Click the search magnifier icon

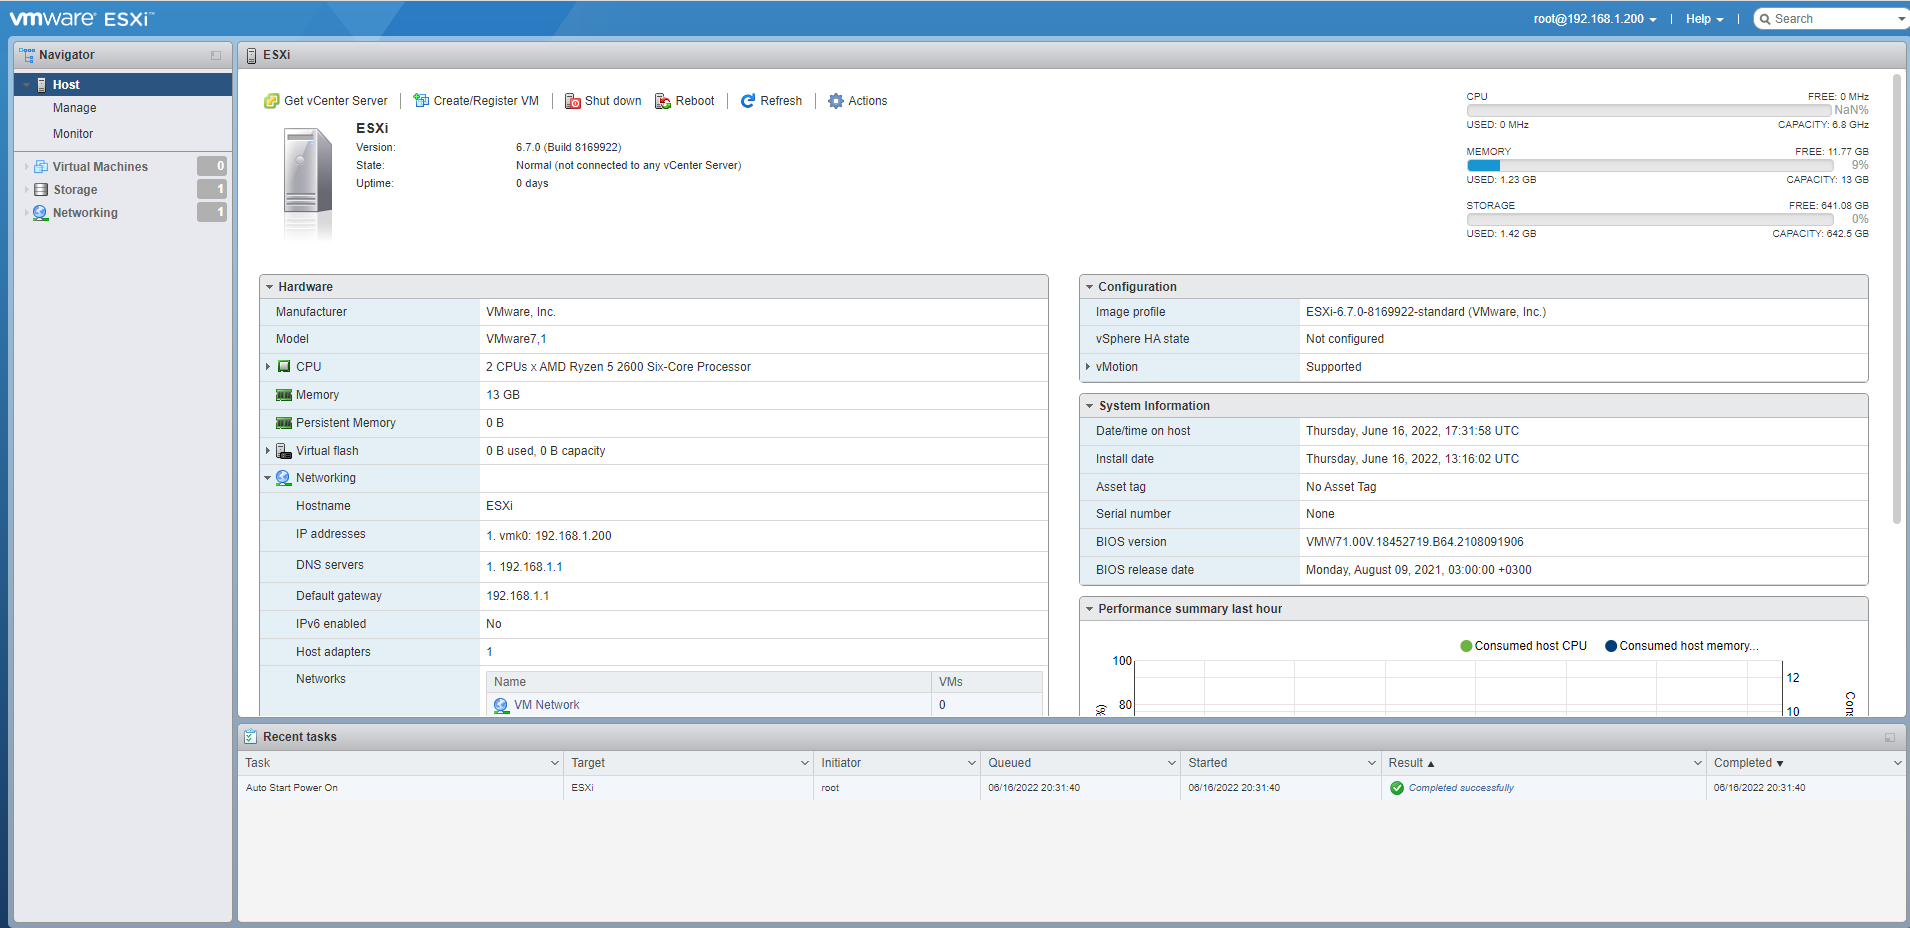1765,19
